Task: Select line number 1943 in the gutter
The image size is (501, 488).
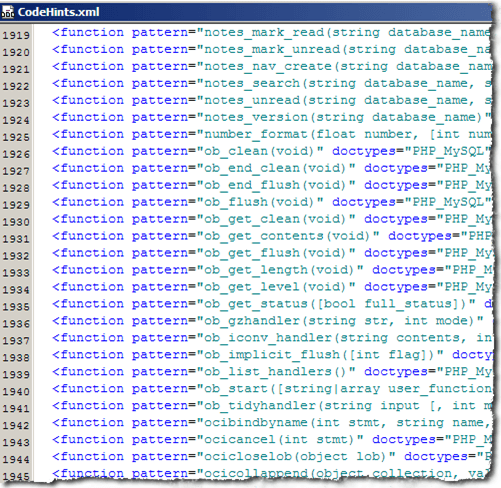Action: point(16,443)
